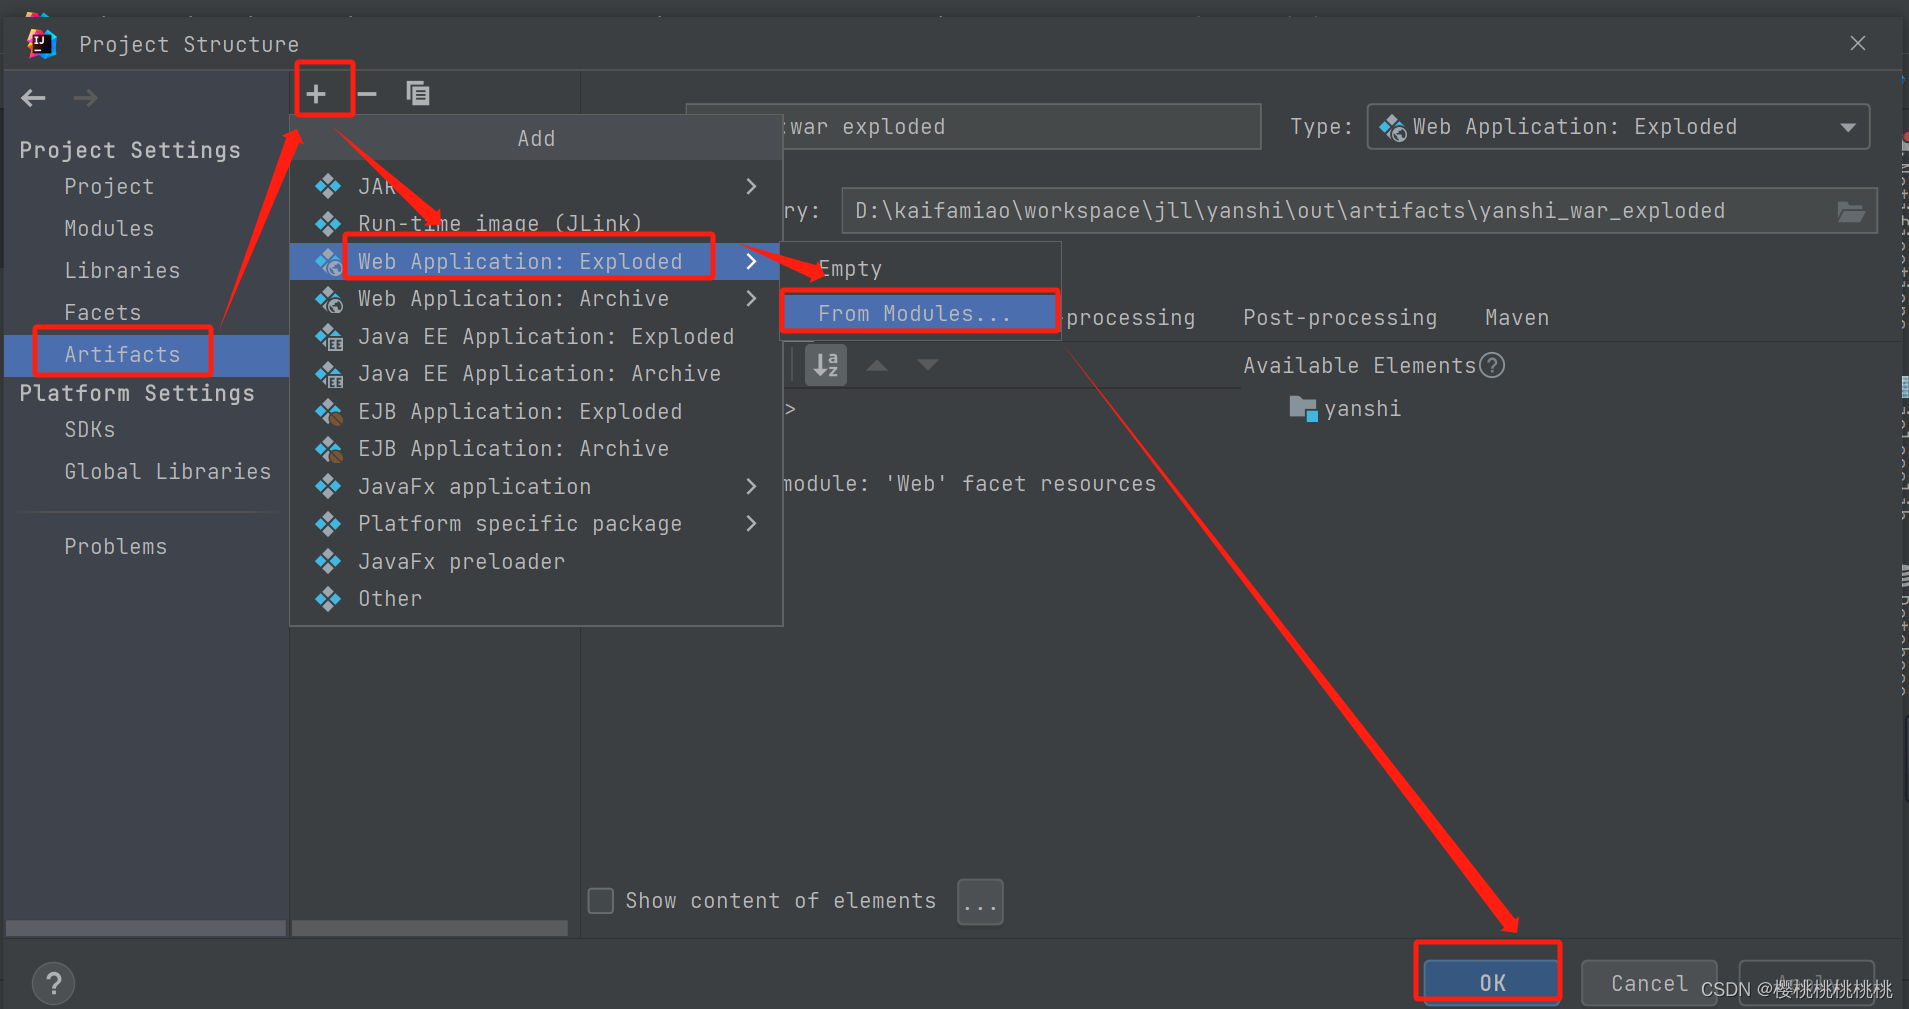Open Libraries in Project Settings
The width and height of the screenshot is (1909, 1009).
[122, 271]
